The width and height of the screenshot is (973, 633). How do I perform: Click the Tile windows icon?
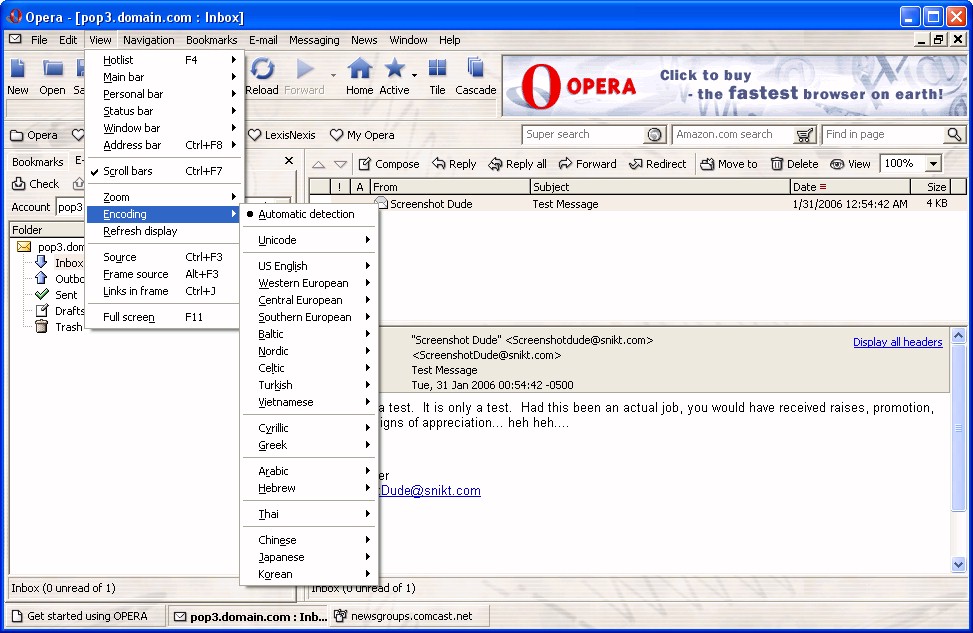tap(437, 70)
